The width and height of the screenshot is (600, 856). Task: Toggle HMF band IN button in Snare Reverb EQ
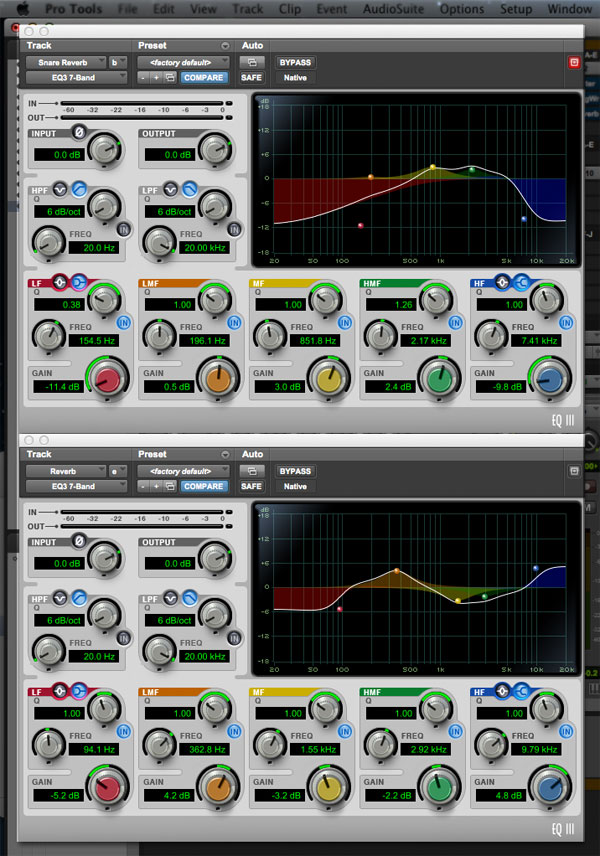coord(455,323)
